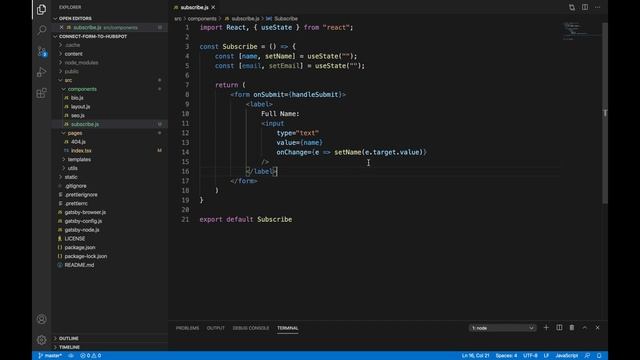Kill terminal with trash icon

pyautogui.click(x=572, y=328)
